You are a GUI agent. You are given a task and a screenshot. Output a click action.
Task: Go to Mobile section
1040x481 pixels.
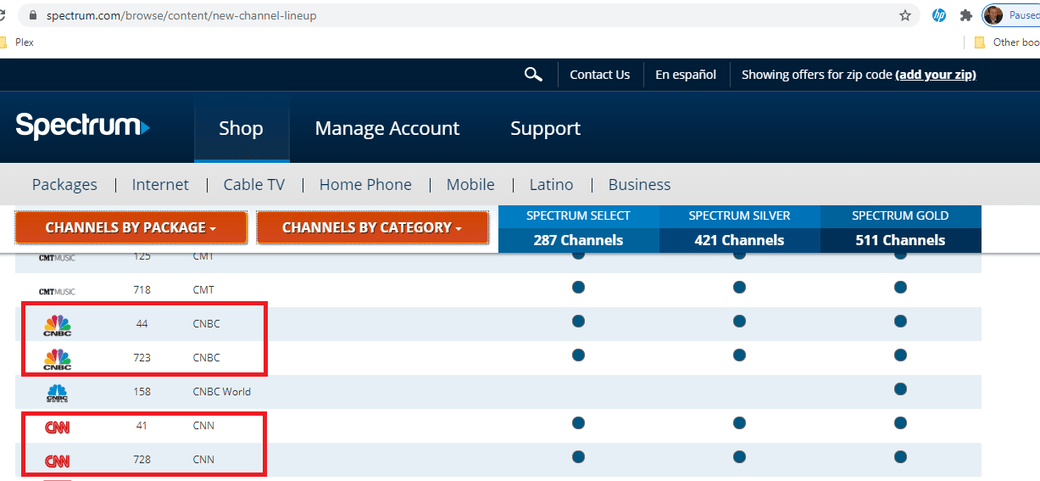(x=470, y=184)
